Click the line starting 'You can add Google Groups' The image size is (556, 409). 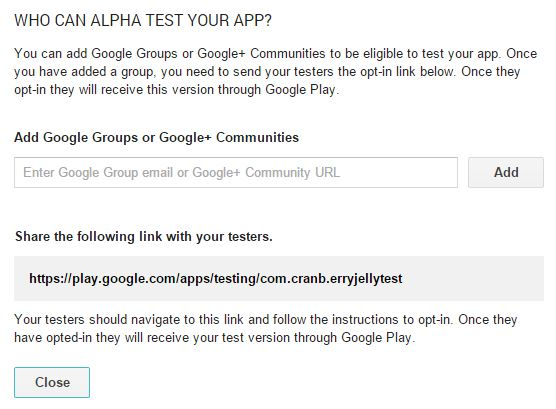pyautogui.click(x=276, y=54)
